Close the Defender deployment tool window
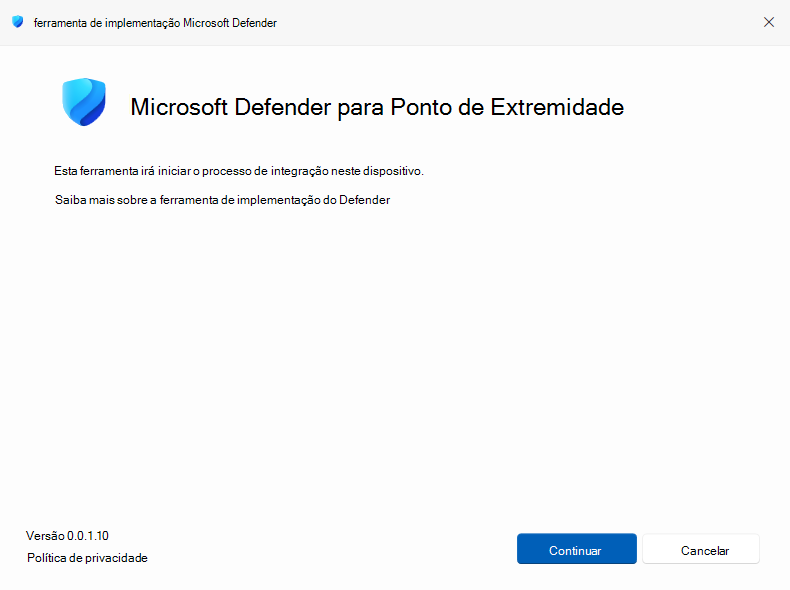The height and width of the screenshot is (590, 790). 768,22
